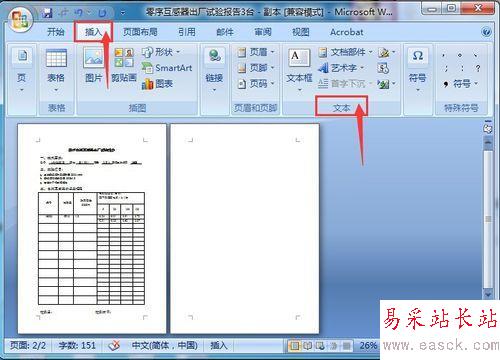This screenshot has height=360, width=500.
Task: Open the 页码 page number dropdown
Action: (x=256, y=84)
